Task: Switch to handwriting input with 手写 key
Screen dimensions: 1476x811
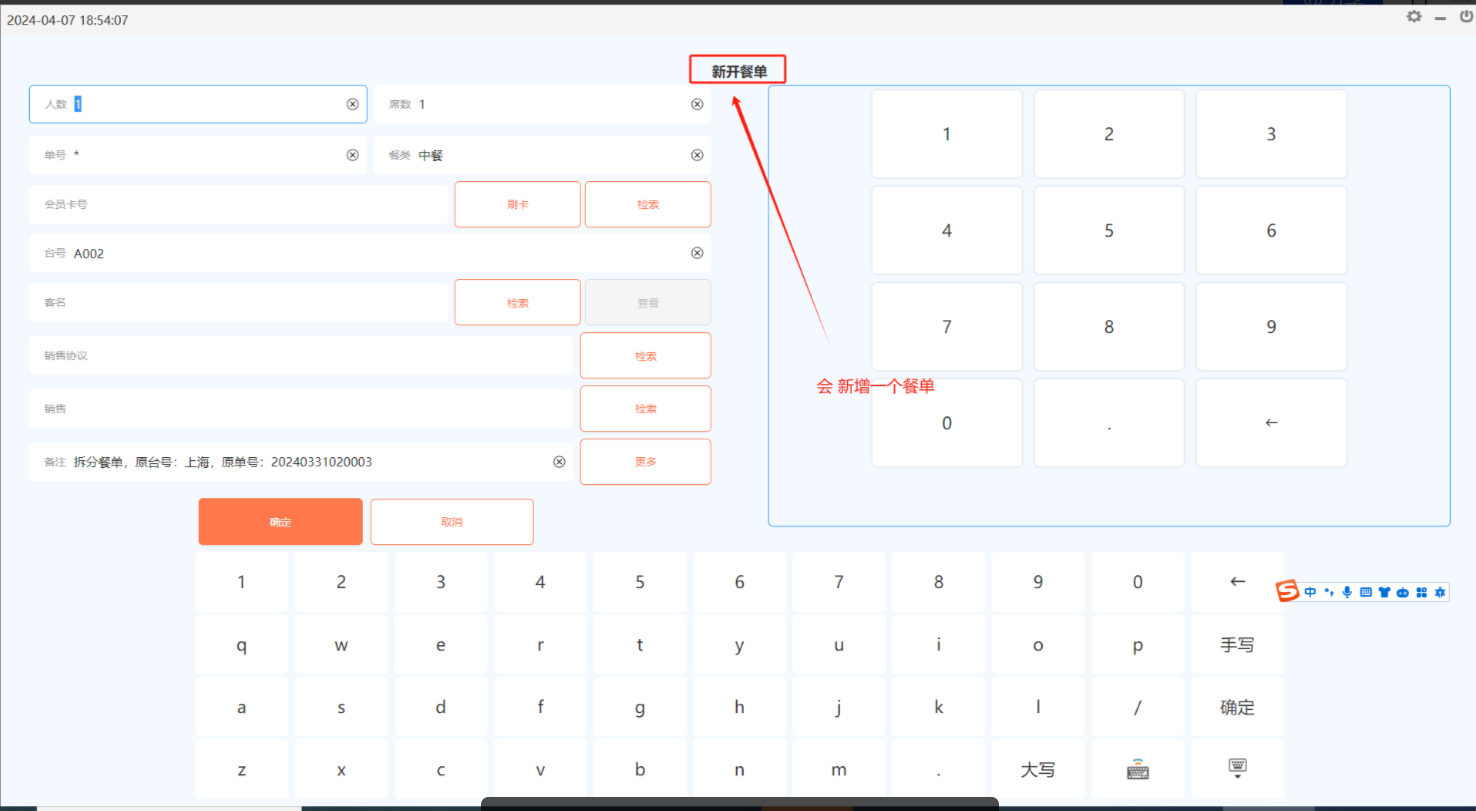Action: (1237, 645)
